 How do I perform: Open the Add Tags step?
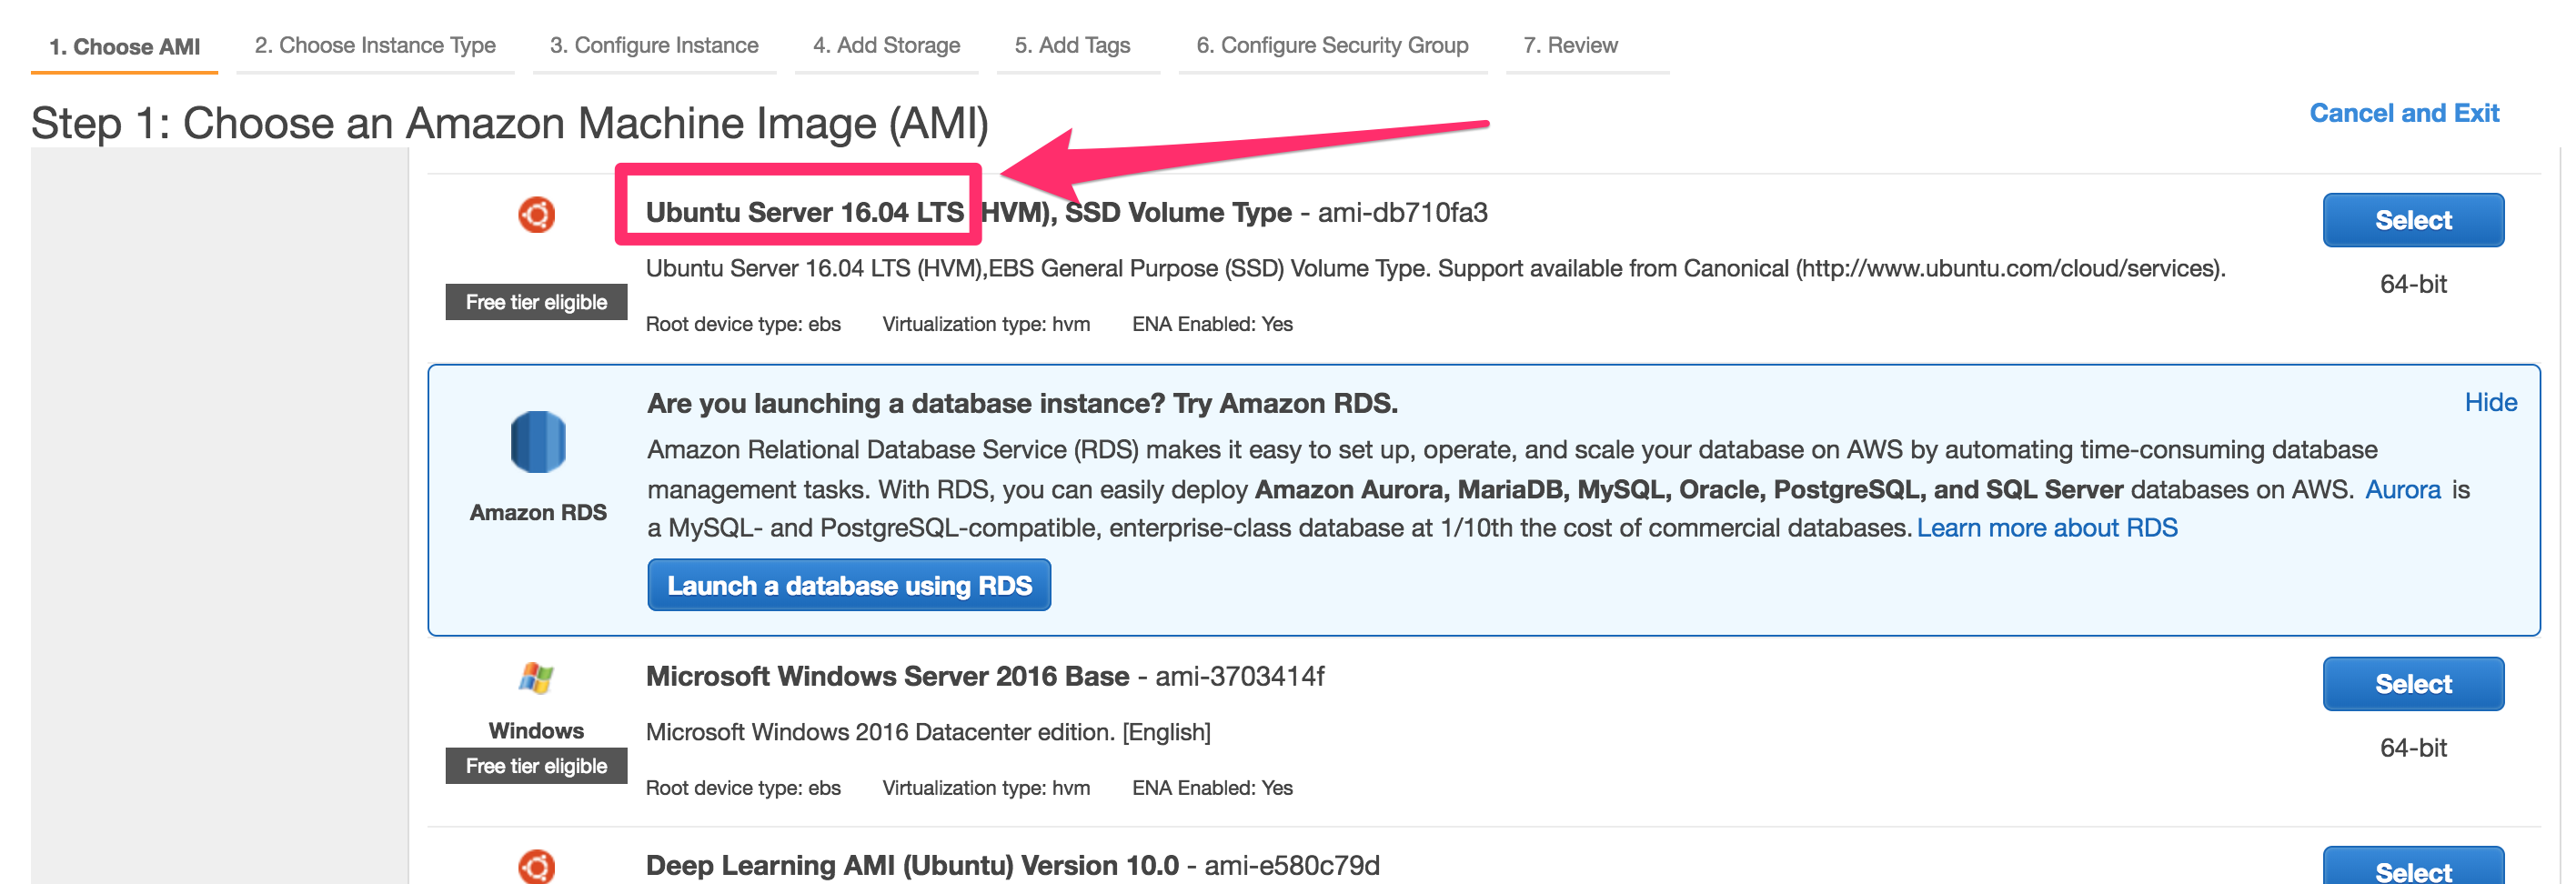click(1072, 45)
